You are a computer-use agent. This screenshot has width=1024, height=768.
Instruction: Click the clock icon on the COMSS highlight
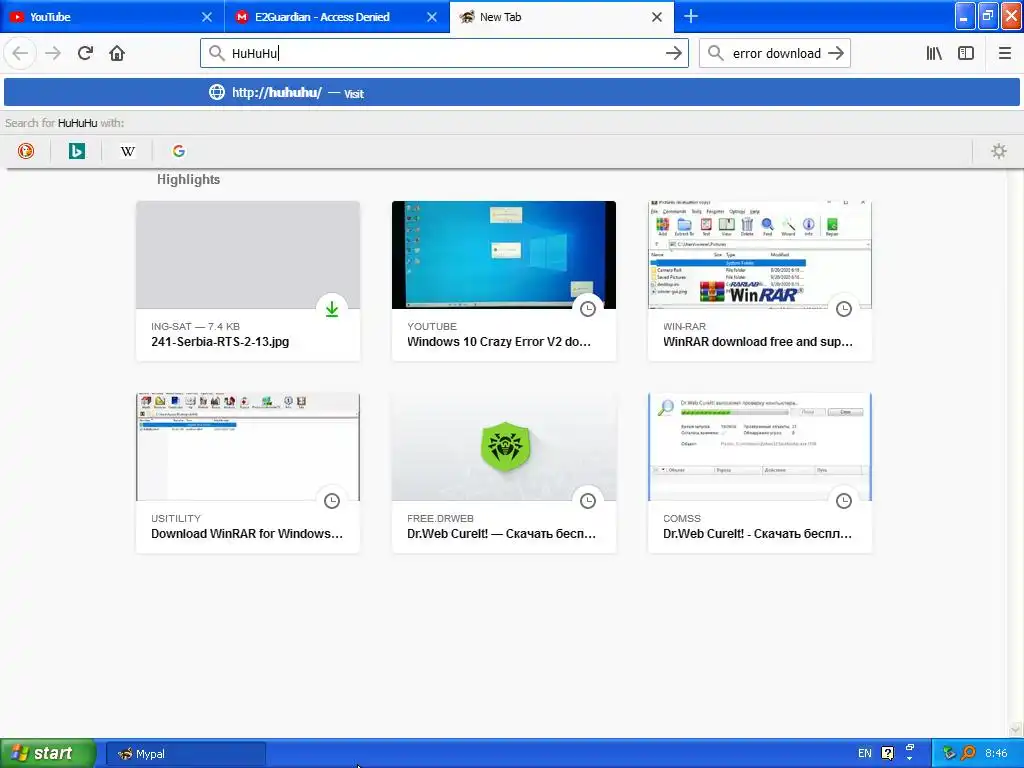pyautogui.click(x=844, y=501)
